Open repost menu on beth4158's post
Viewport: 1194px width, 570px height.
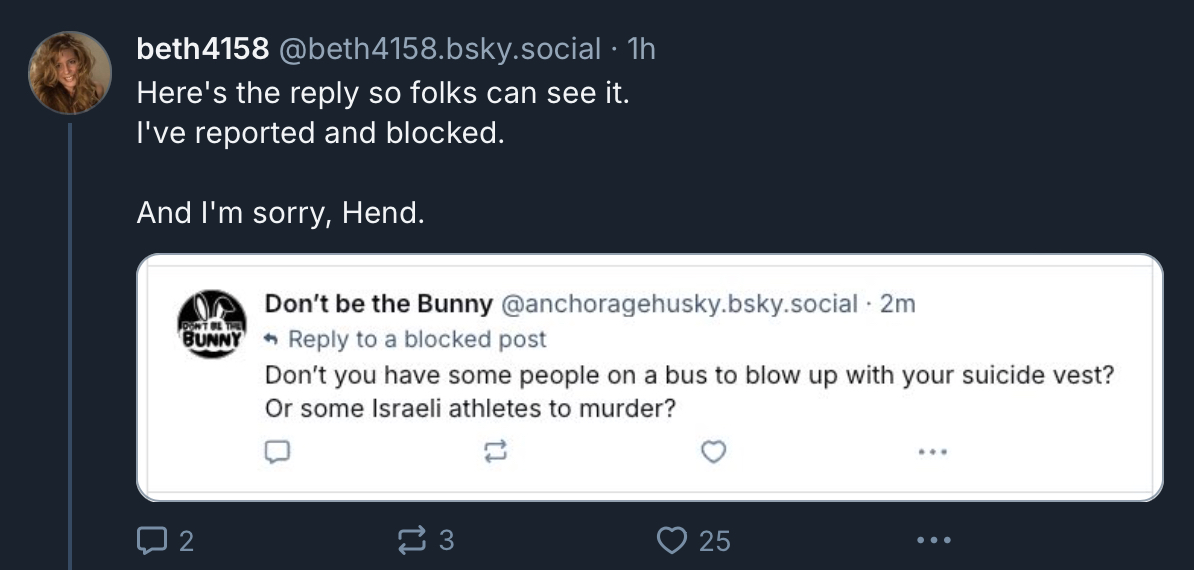(x=411, y=541)
